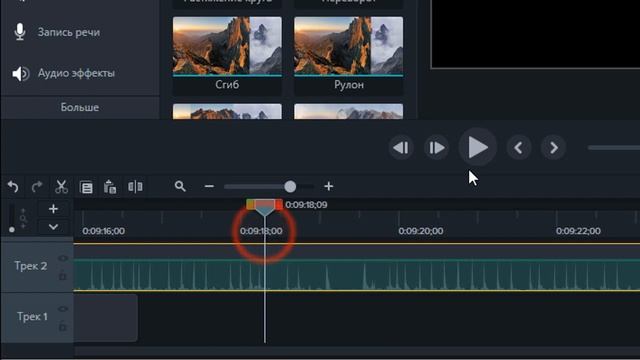The image size is (640, 360).
Task: Split clip at playhead
Action: click(x=135, y=187)
